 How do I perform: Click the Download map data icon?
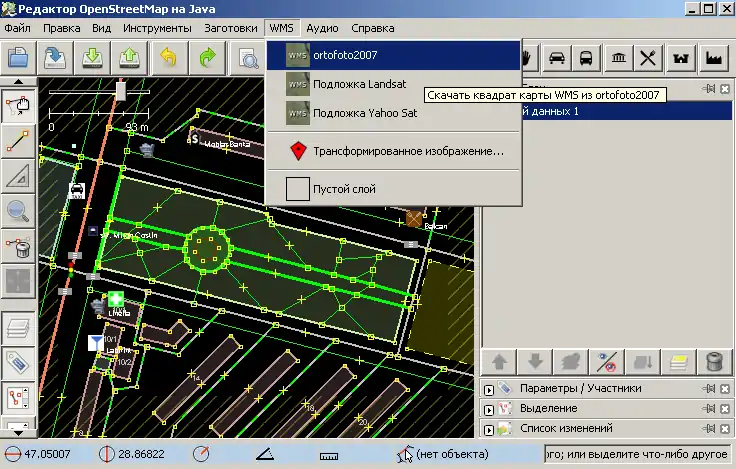coord(92,57)
